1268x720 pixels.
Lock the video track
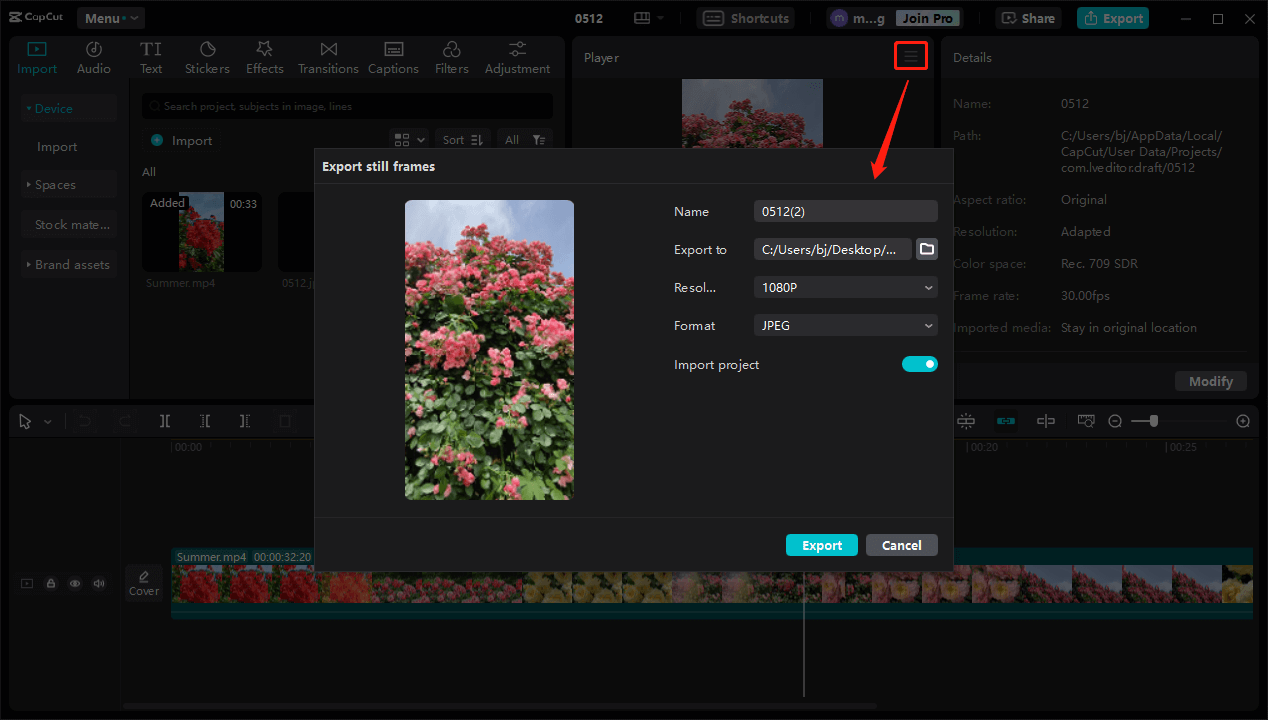click(51, 583)
